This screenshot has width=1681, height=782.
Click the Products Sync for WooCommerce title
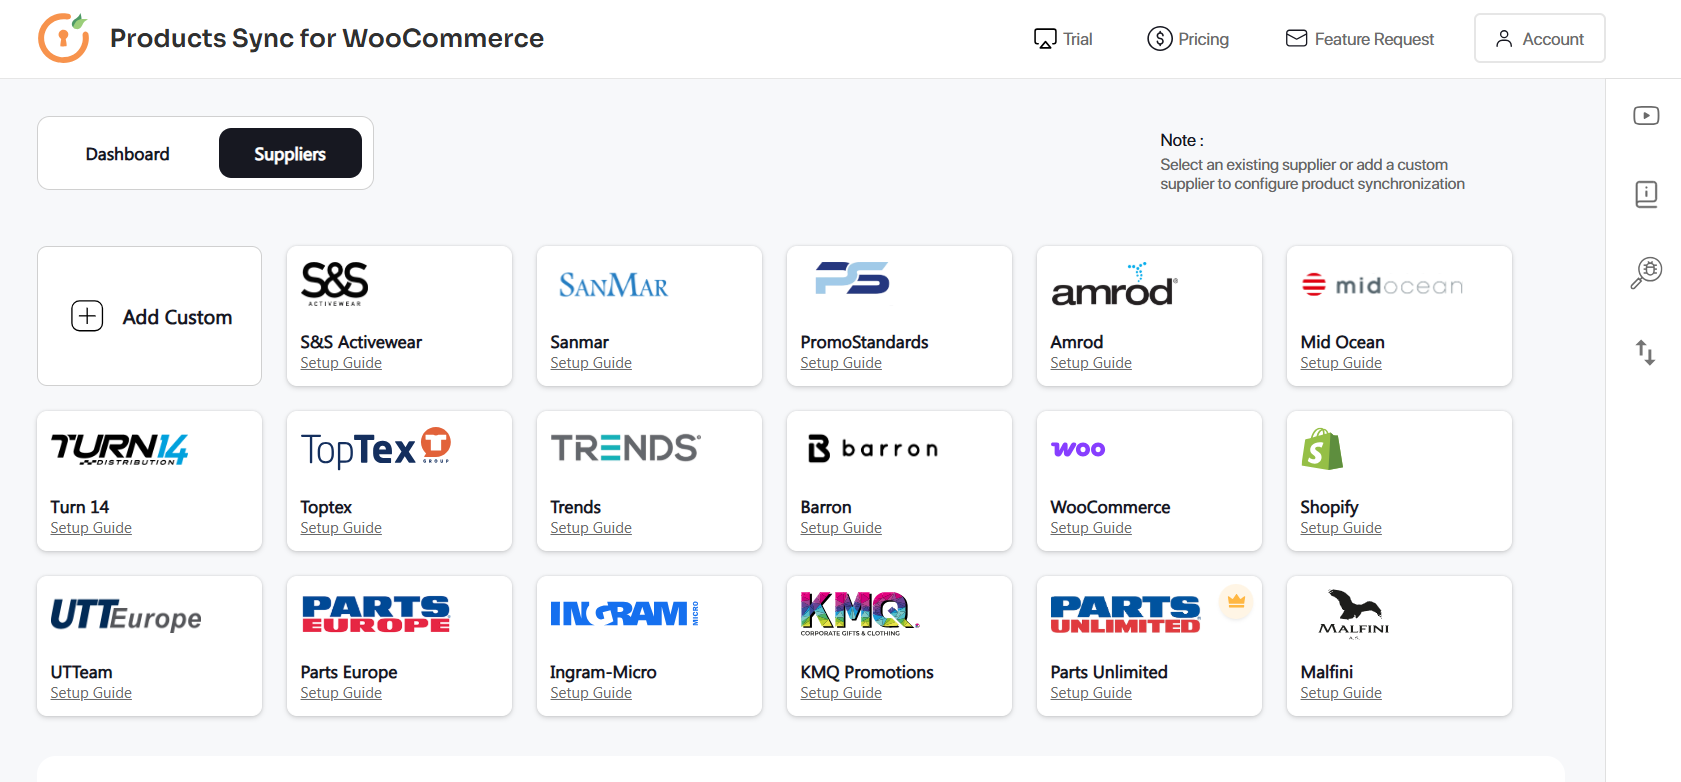point(327,38)
